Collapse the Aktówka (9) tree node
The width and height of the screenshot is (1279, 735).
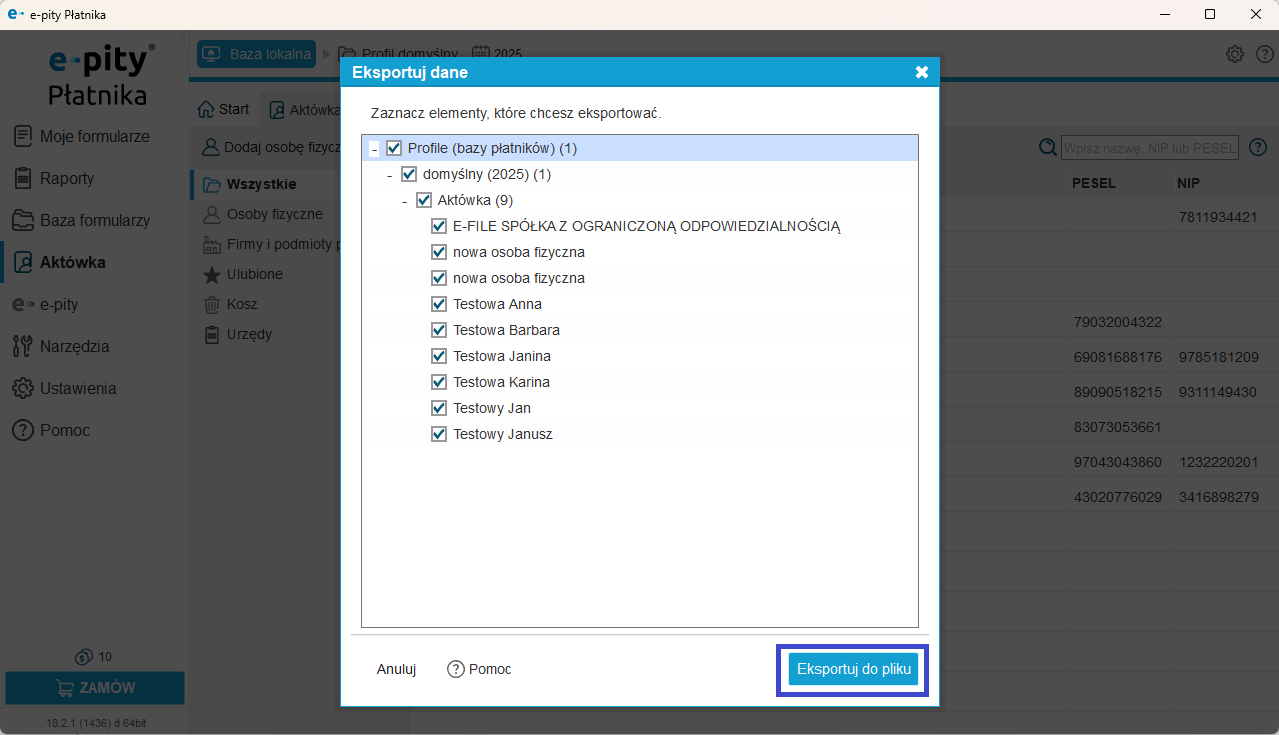coord(404,201)
